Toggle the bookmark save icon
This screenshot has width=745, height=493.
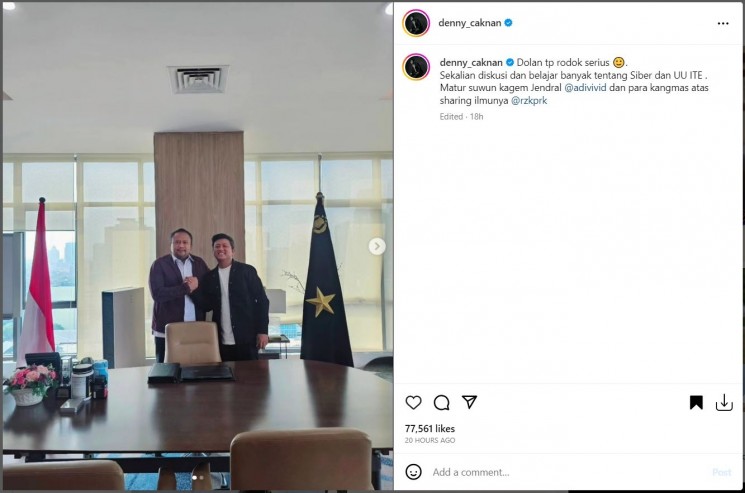[696, 402]
